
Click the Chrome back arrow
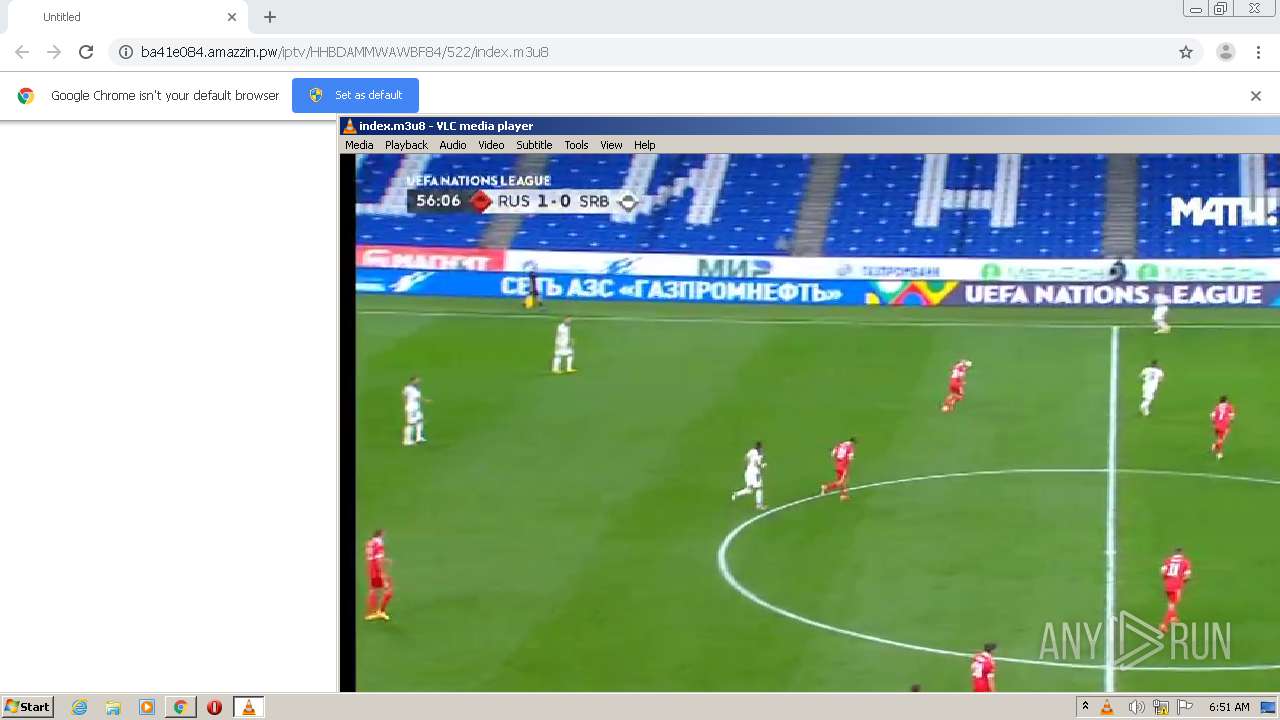22,52
